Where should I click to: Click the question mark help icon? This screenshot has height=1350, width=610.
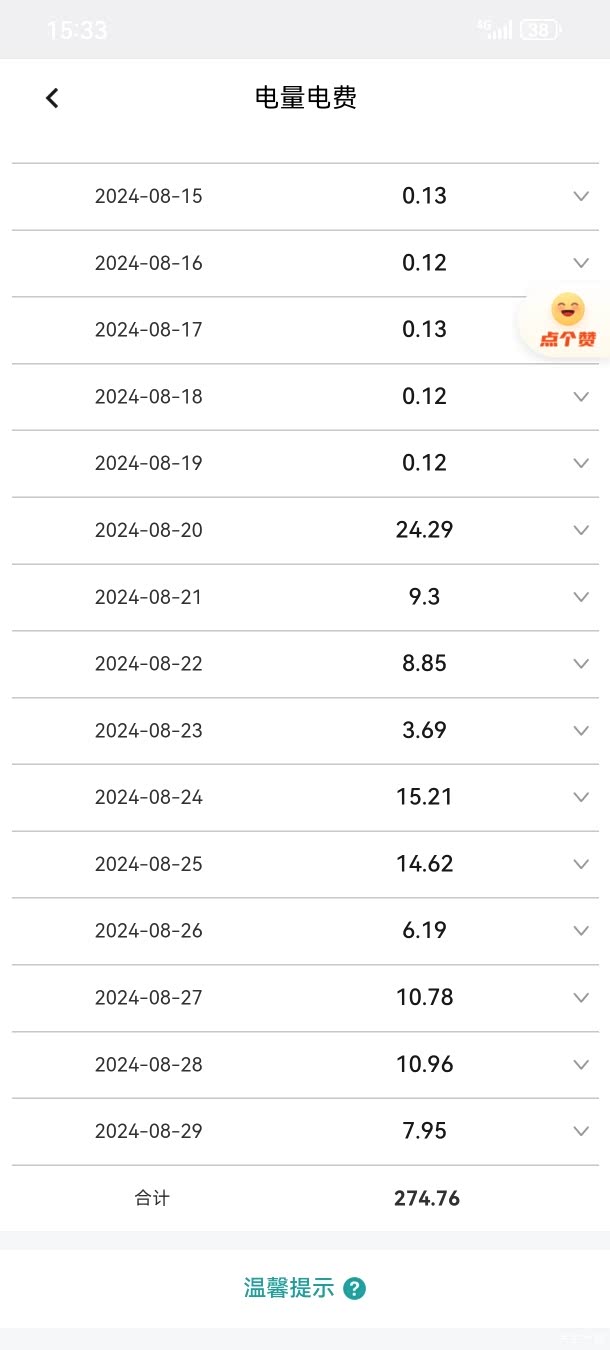pos(354,1288)
